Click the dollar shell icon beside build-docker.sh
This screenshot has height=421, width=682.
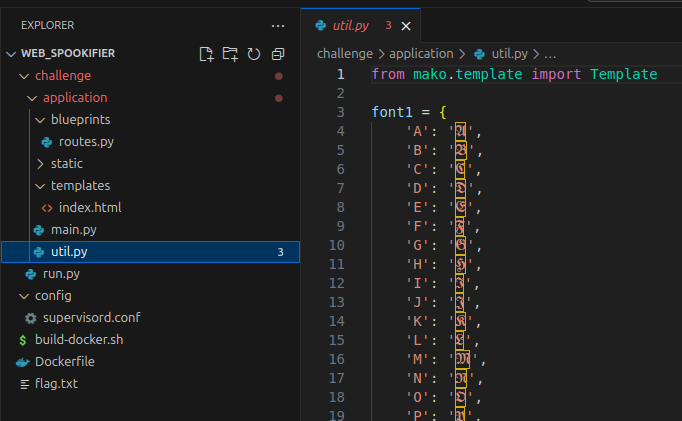[23, 340]
